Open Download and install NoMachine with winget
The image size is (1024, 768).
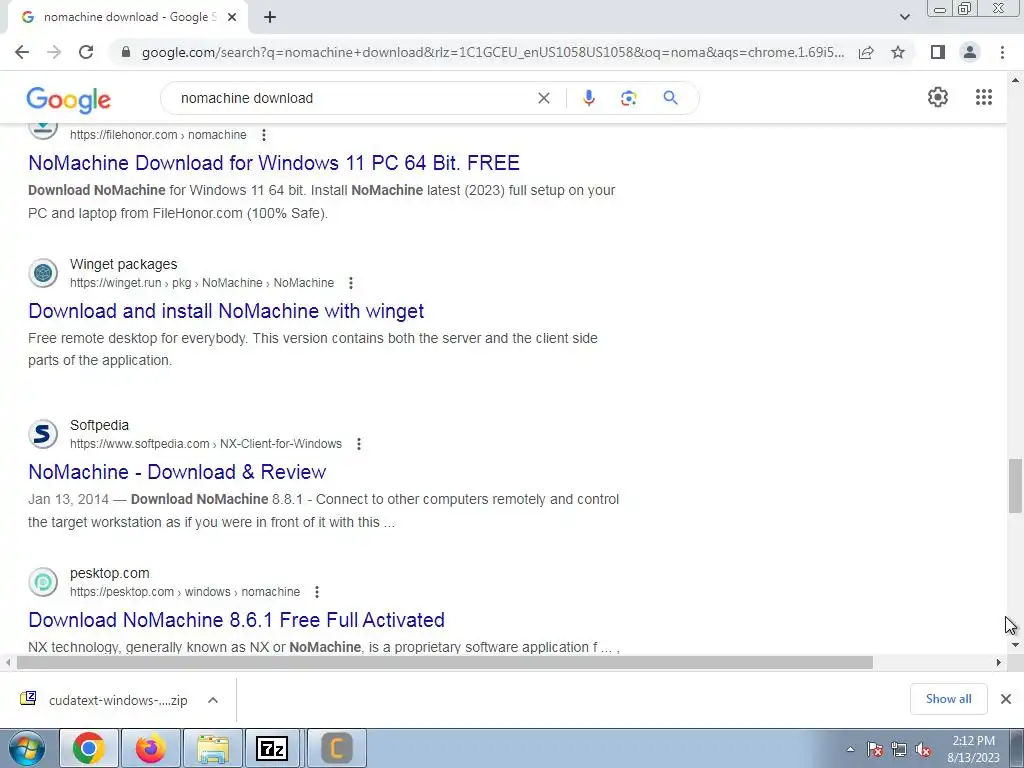tap(226, 311)
